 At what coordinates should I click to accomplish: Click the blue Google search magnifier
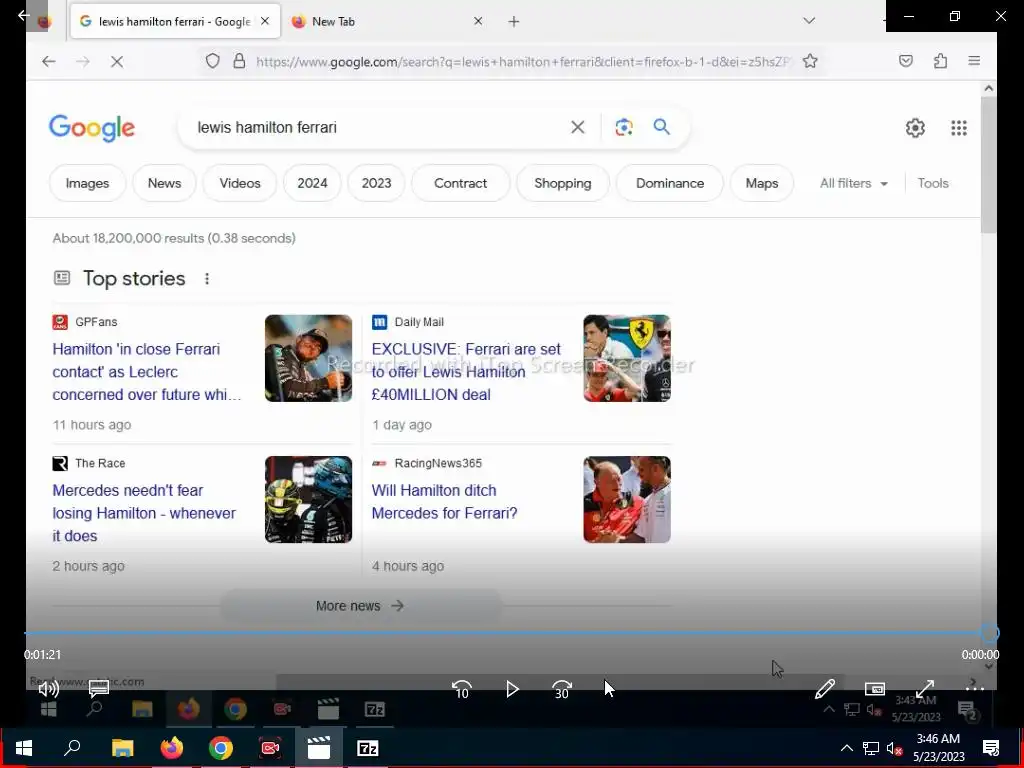662,127
